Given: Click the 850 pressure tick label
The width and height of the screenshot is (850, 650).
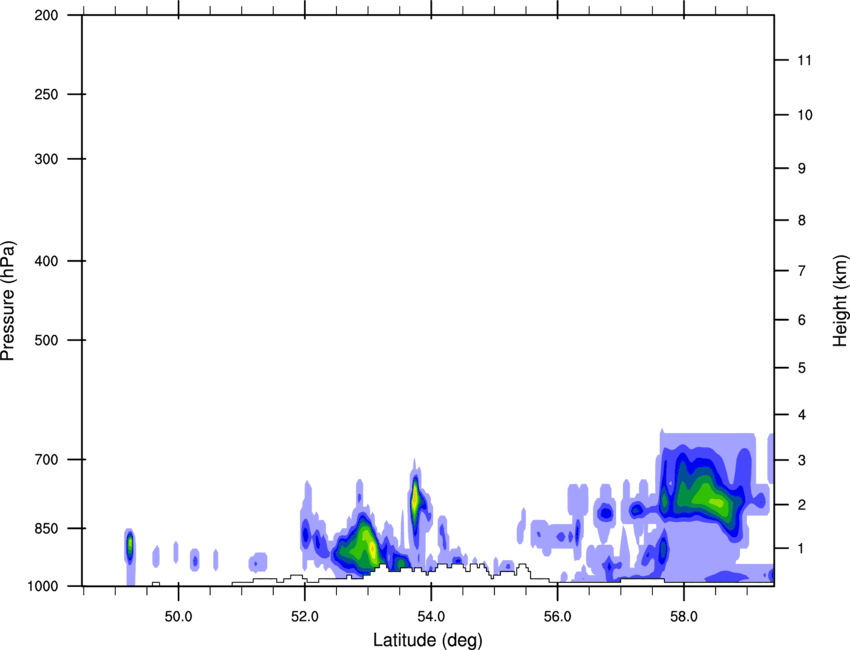Looking at the screenshot, I should 47,528.
